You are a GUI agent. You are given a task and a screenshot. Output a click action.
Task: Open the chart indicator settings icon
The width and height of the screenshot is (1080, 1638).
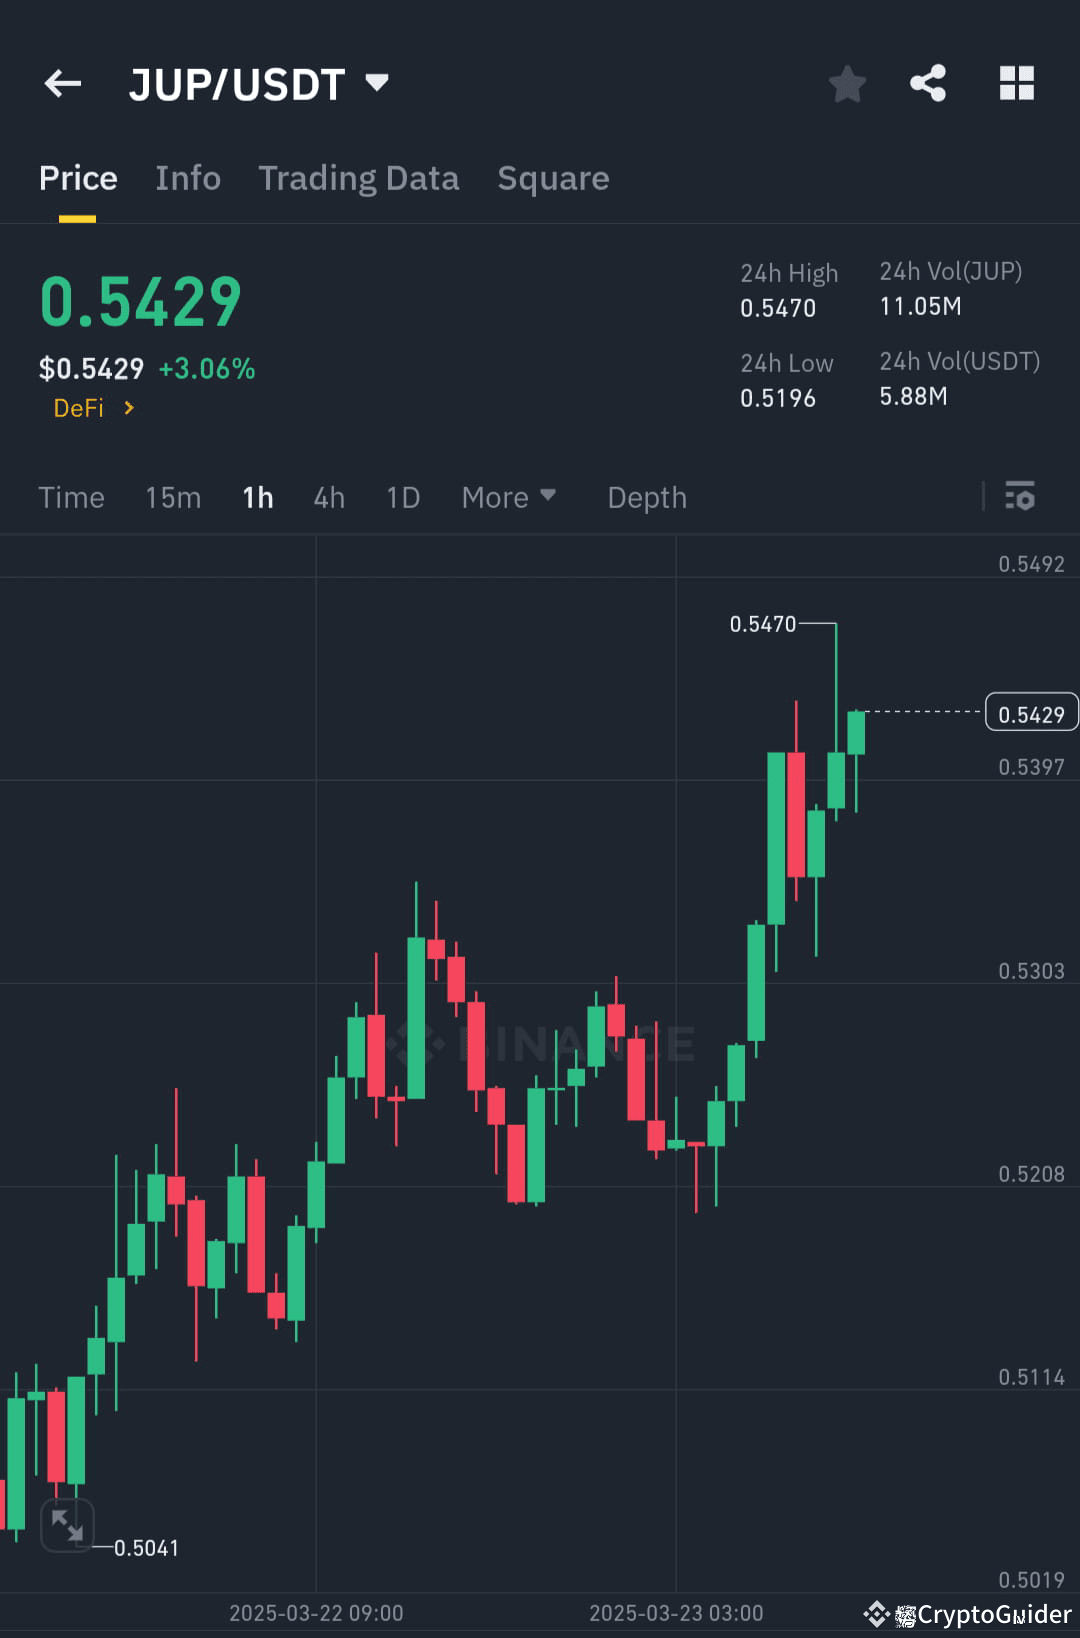[1019, 497]
